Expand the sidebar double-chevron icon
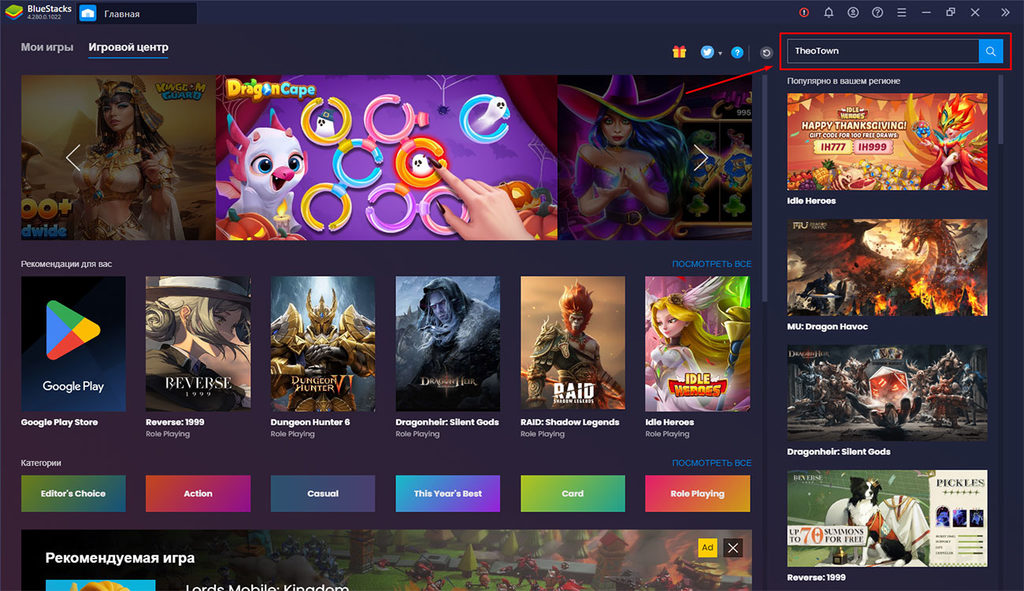This screenshot has width=1024, height=591. coord(1005,12)
